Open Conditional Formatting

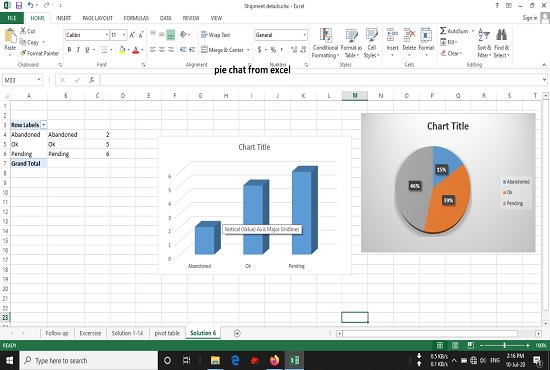[326, 43]
